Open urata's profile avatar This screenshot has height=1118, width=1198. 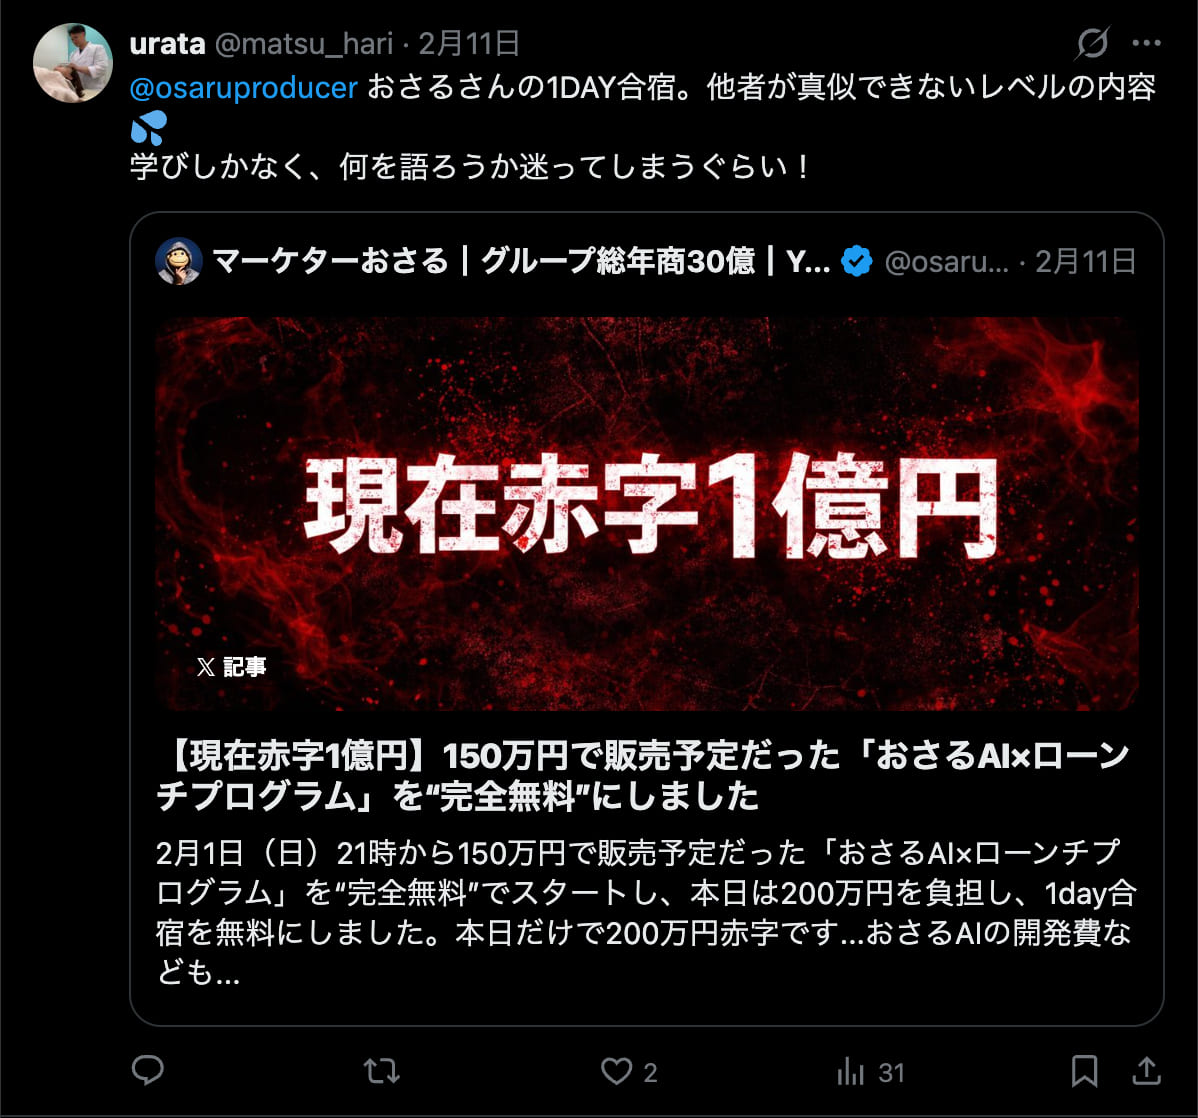click(x=73, y=63)
